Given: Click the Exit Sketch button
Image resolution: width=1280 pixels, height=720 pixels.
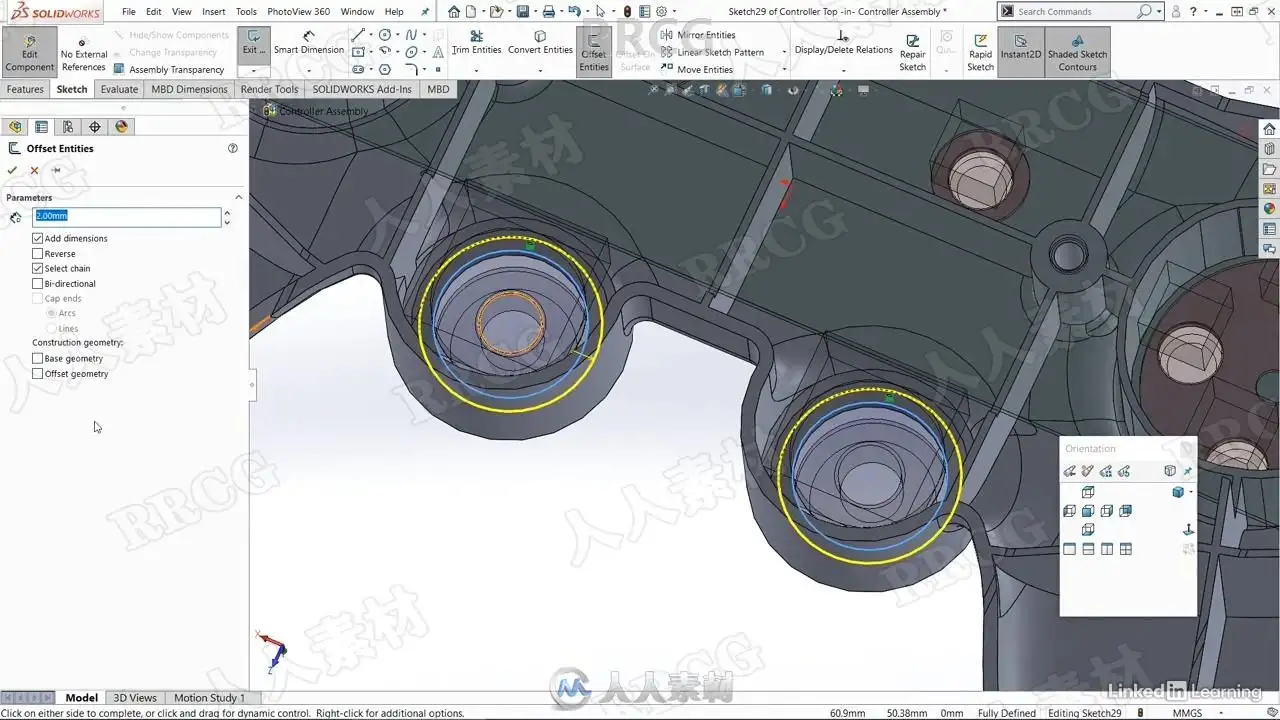Looking at the screenshot, I should point(254,45).
